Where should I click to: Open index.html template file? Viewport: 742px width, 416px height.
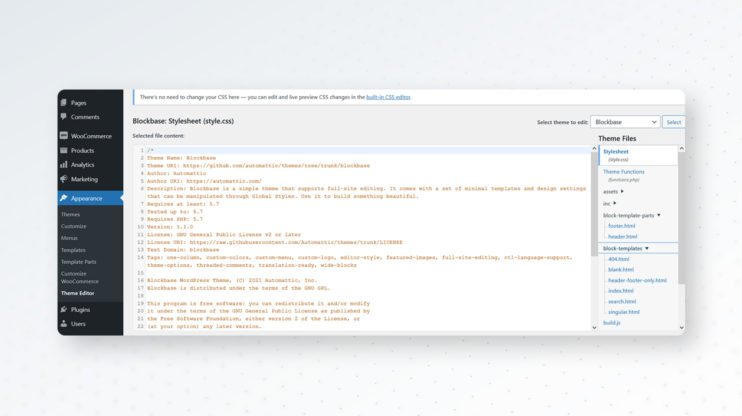click(620, 291)
